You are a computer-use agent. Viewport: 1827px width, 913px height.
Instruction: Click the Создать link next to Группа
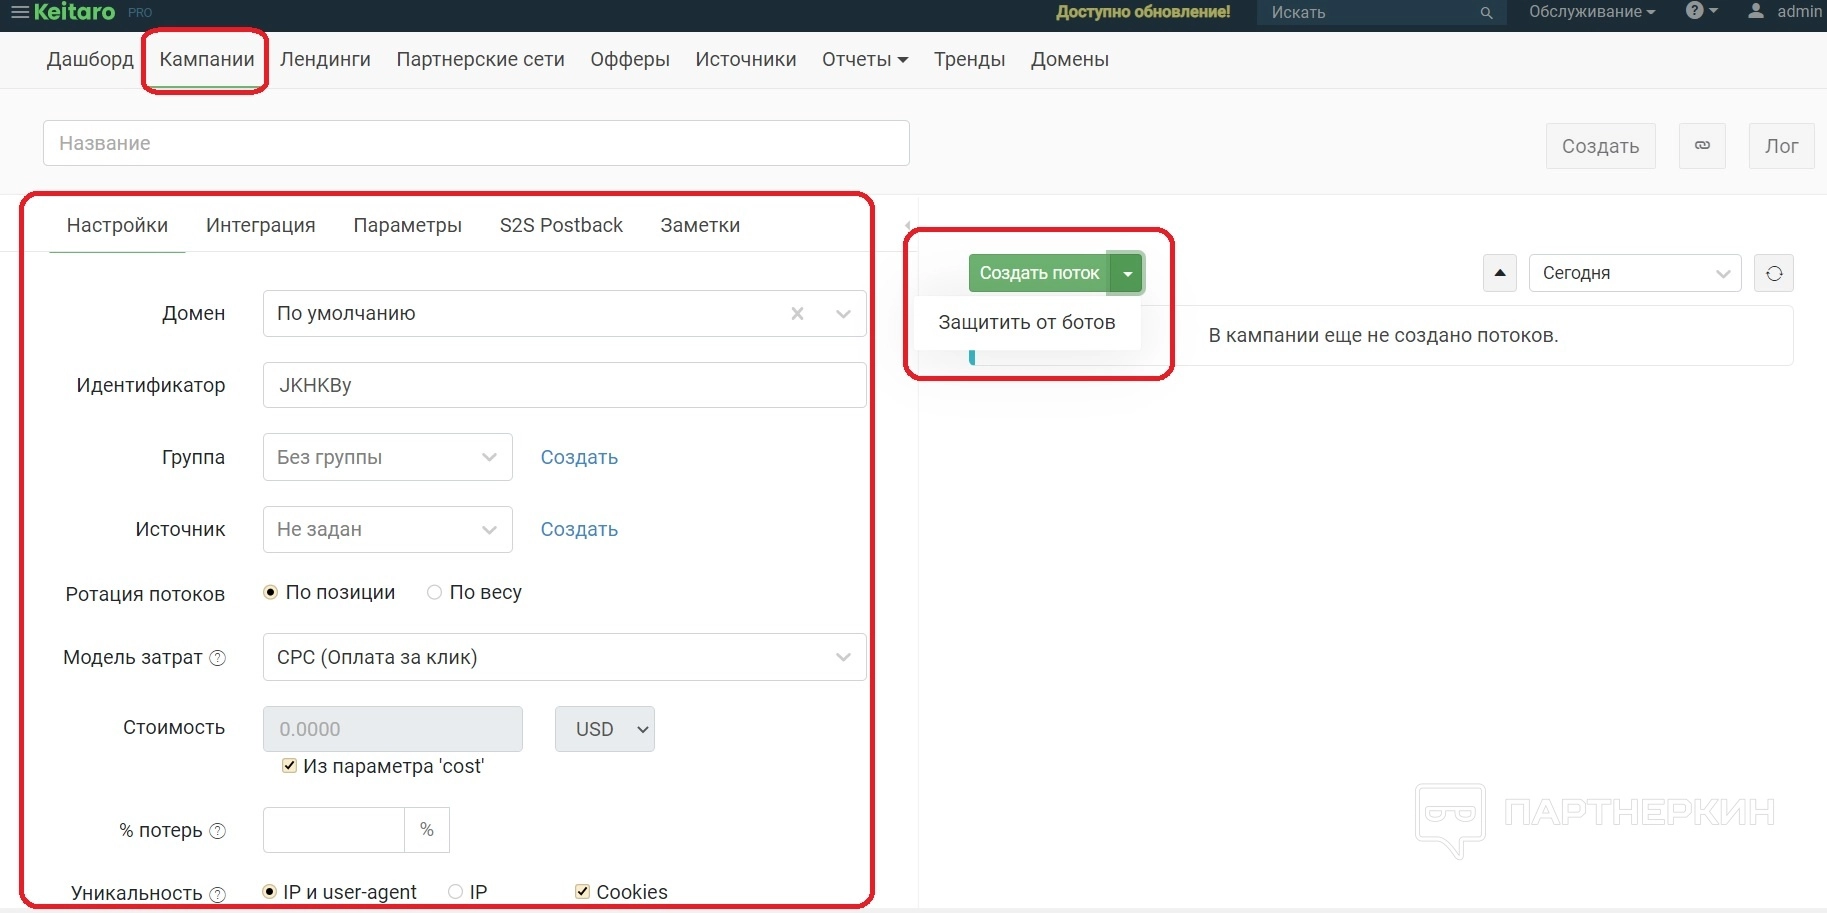579,457
